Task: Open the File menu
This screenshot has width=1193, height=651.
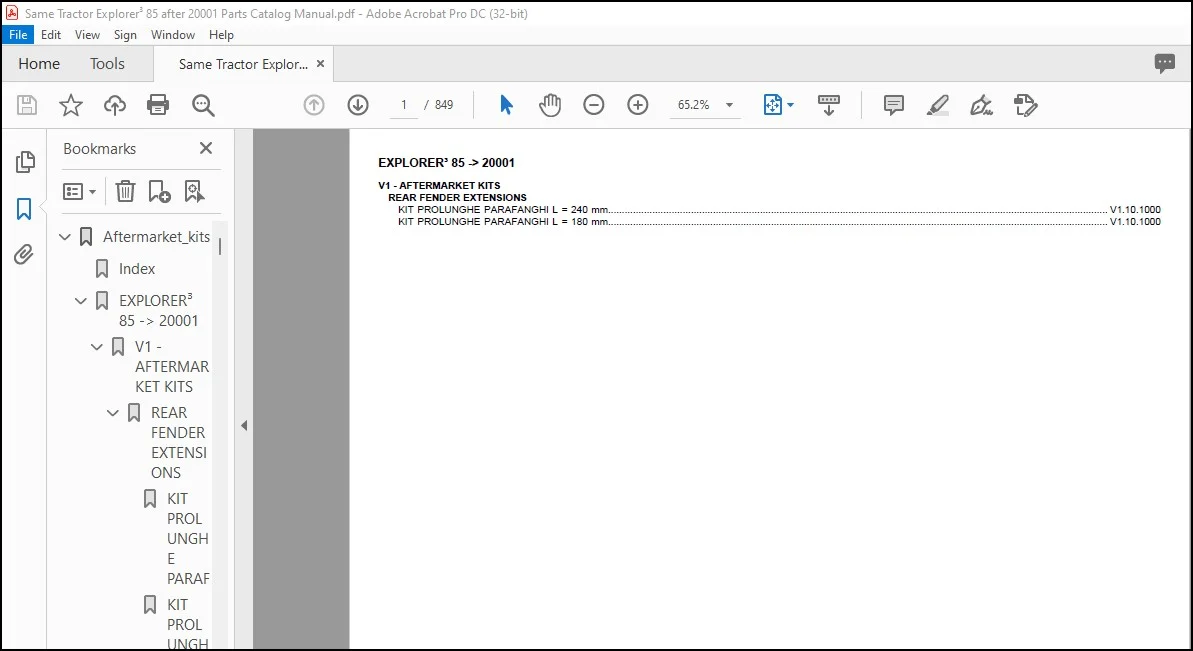Action: point(17,35)
